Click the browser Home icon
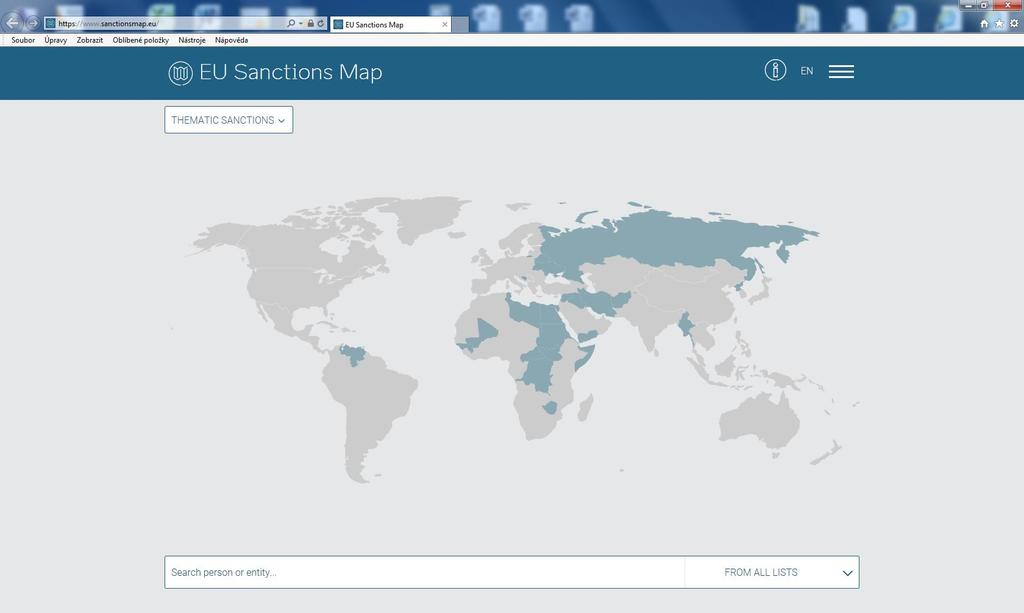This screenshot has width=1024, height=613. [984, 24]
